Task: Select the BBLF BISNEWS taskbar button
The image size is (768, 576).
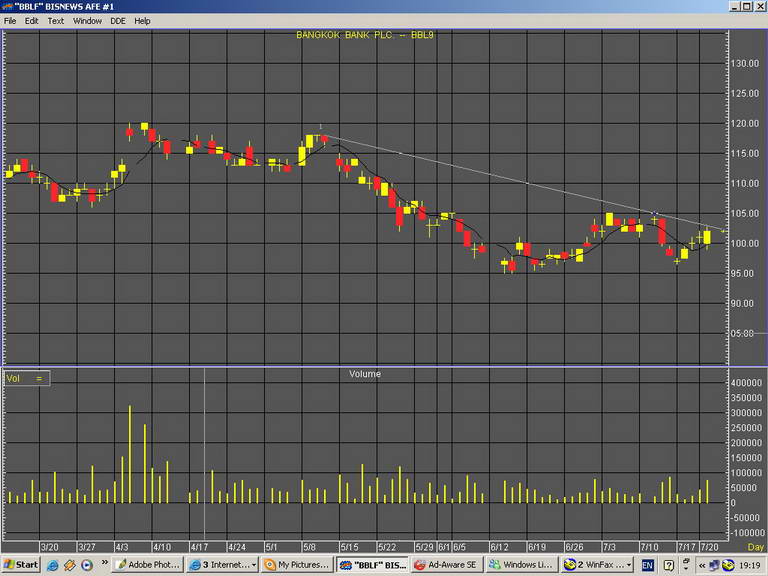Action: click(372, 565)
